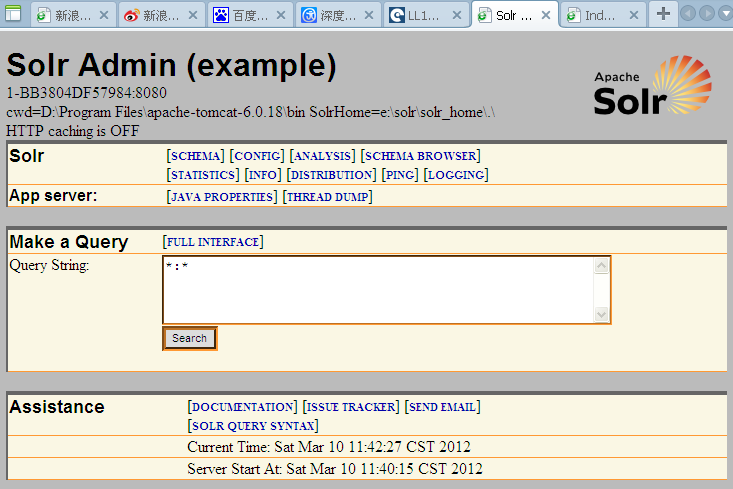Click the Current Time text line
733x489 pixels.
pyautogui.click(x=329, y=447)
